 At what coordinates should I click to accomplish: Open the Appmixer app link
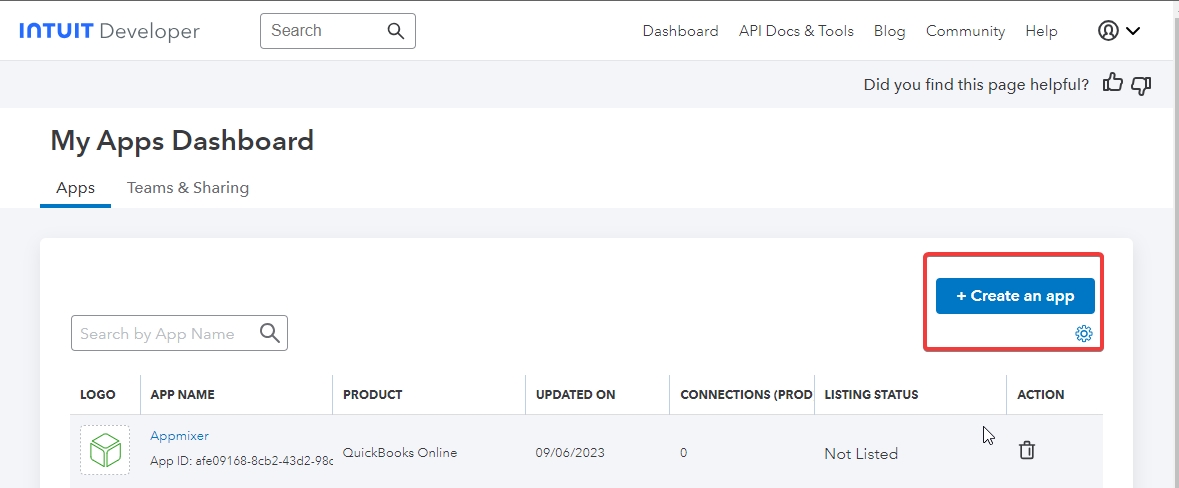(x=179, y=436)
